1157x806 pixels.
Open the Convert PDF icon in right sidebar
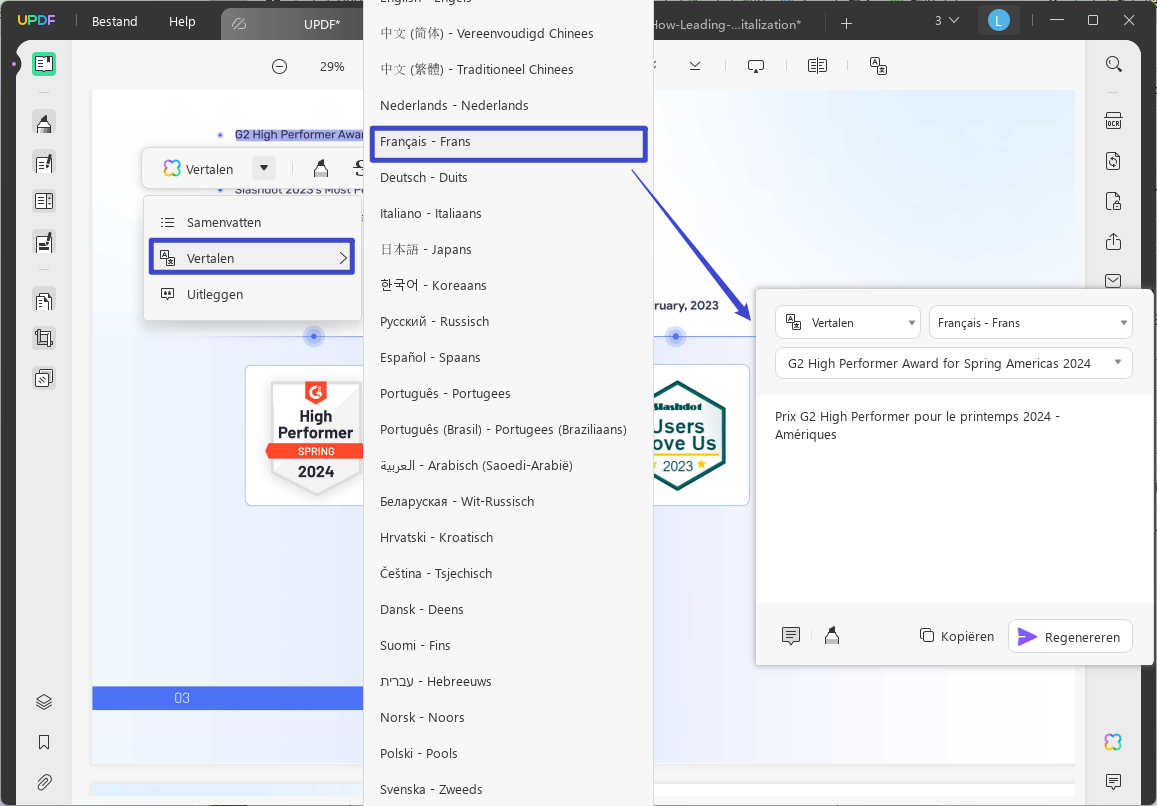(x=1113, y=161)
